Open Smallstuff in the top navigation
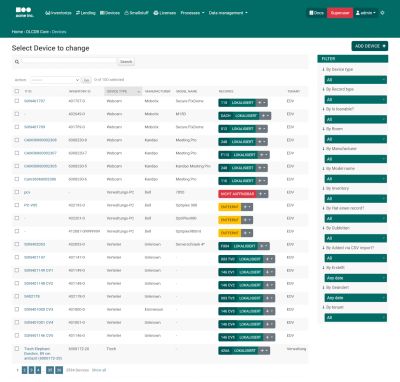Viewport: 400px width, 382px height. 136,13
